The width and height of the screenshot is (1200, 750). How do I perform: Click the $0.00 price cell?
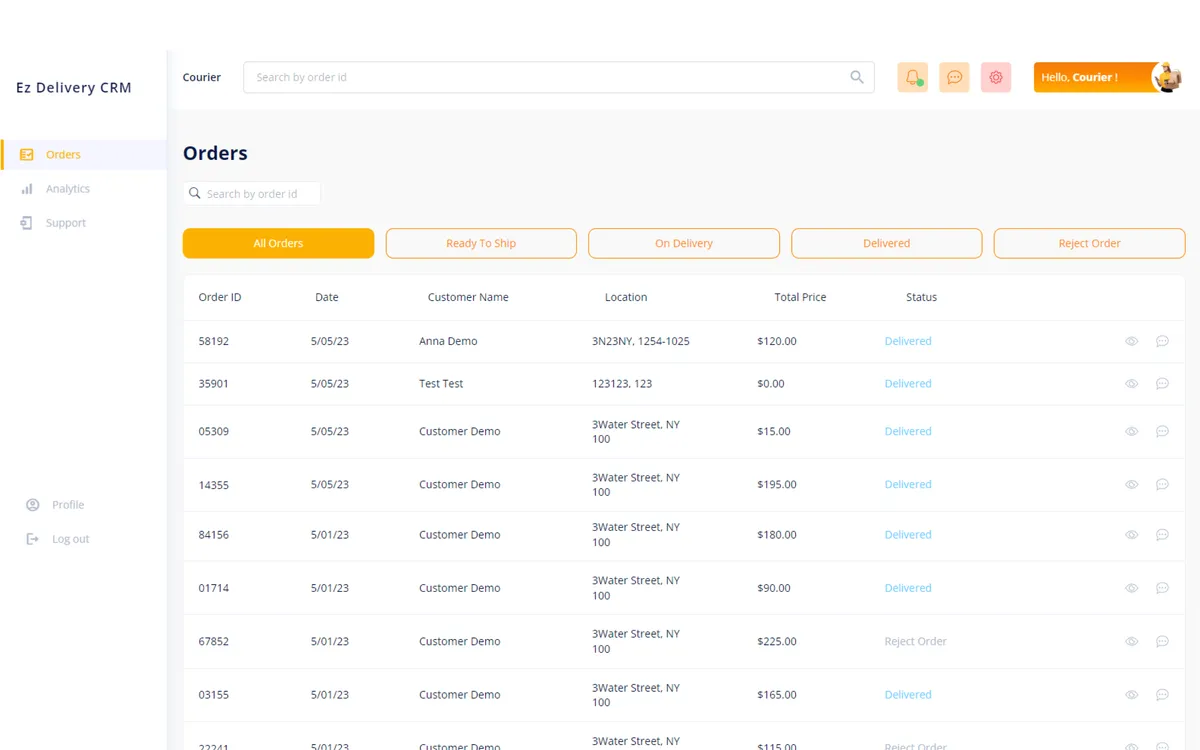pyautogui.click(x=771, y=384)
